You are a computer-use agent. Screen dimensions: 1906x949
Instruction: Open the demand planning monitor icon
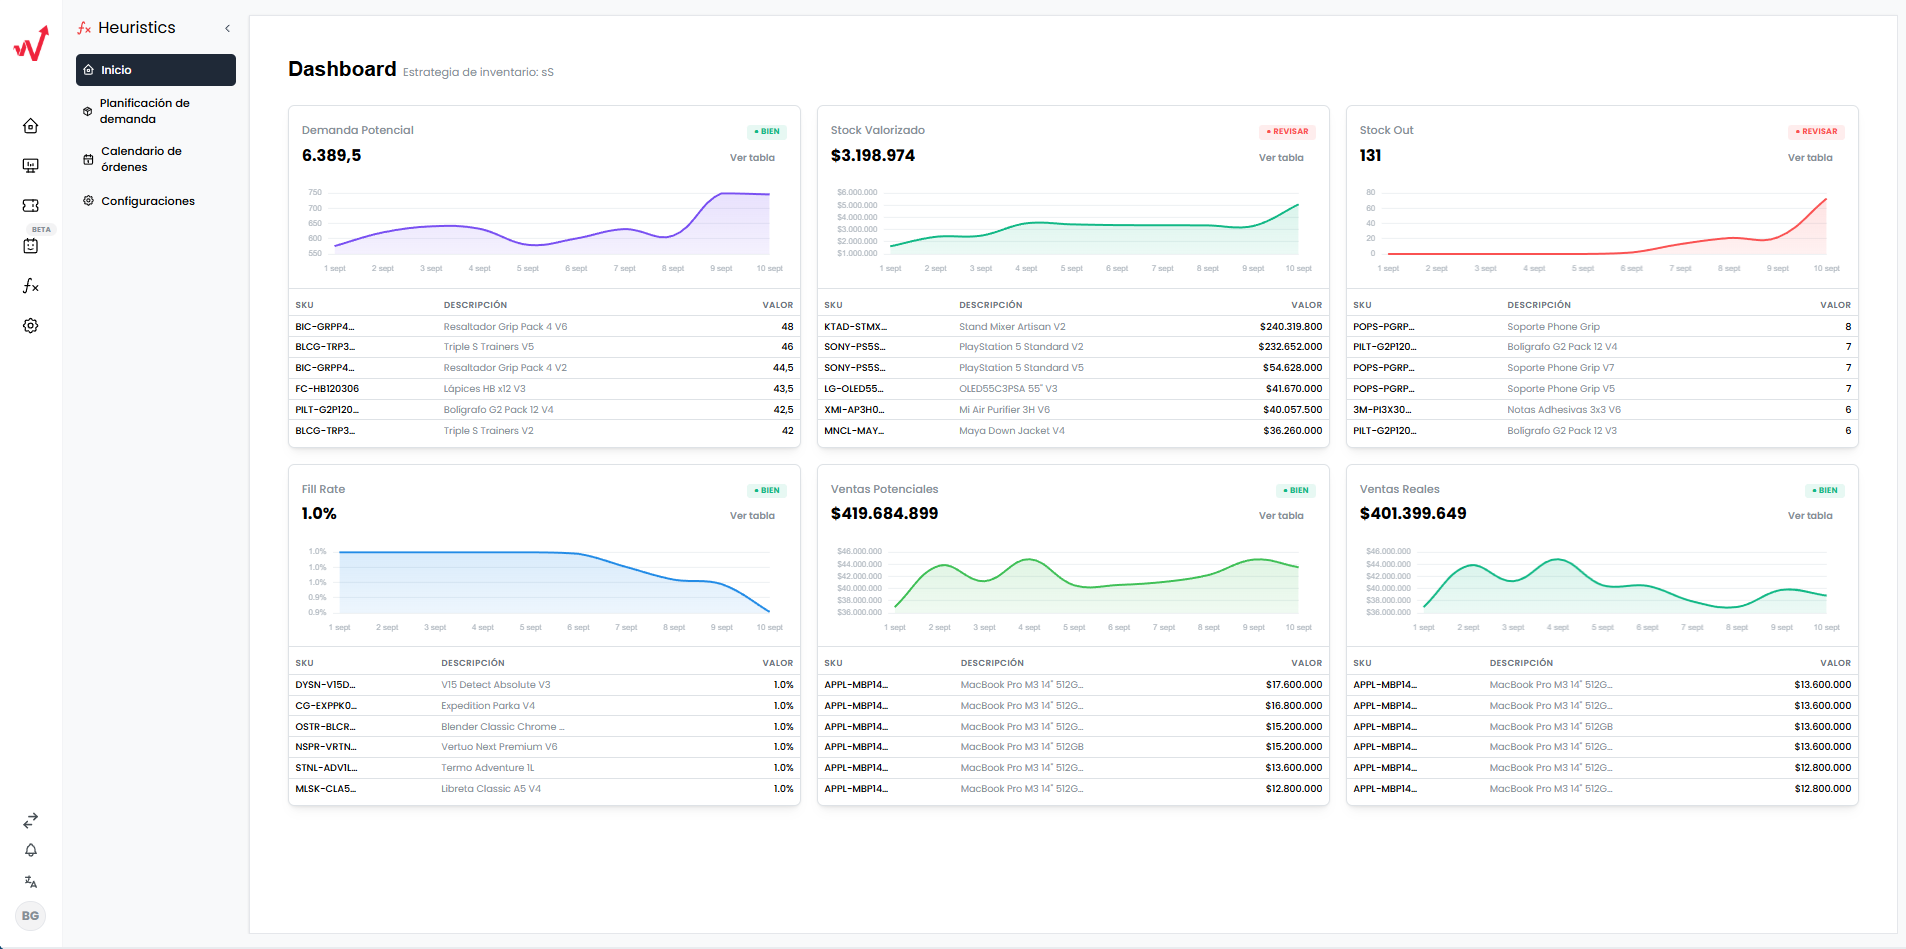point(30,166)
